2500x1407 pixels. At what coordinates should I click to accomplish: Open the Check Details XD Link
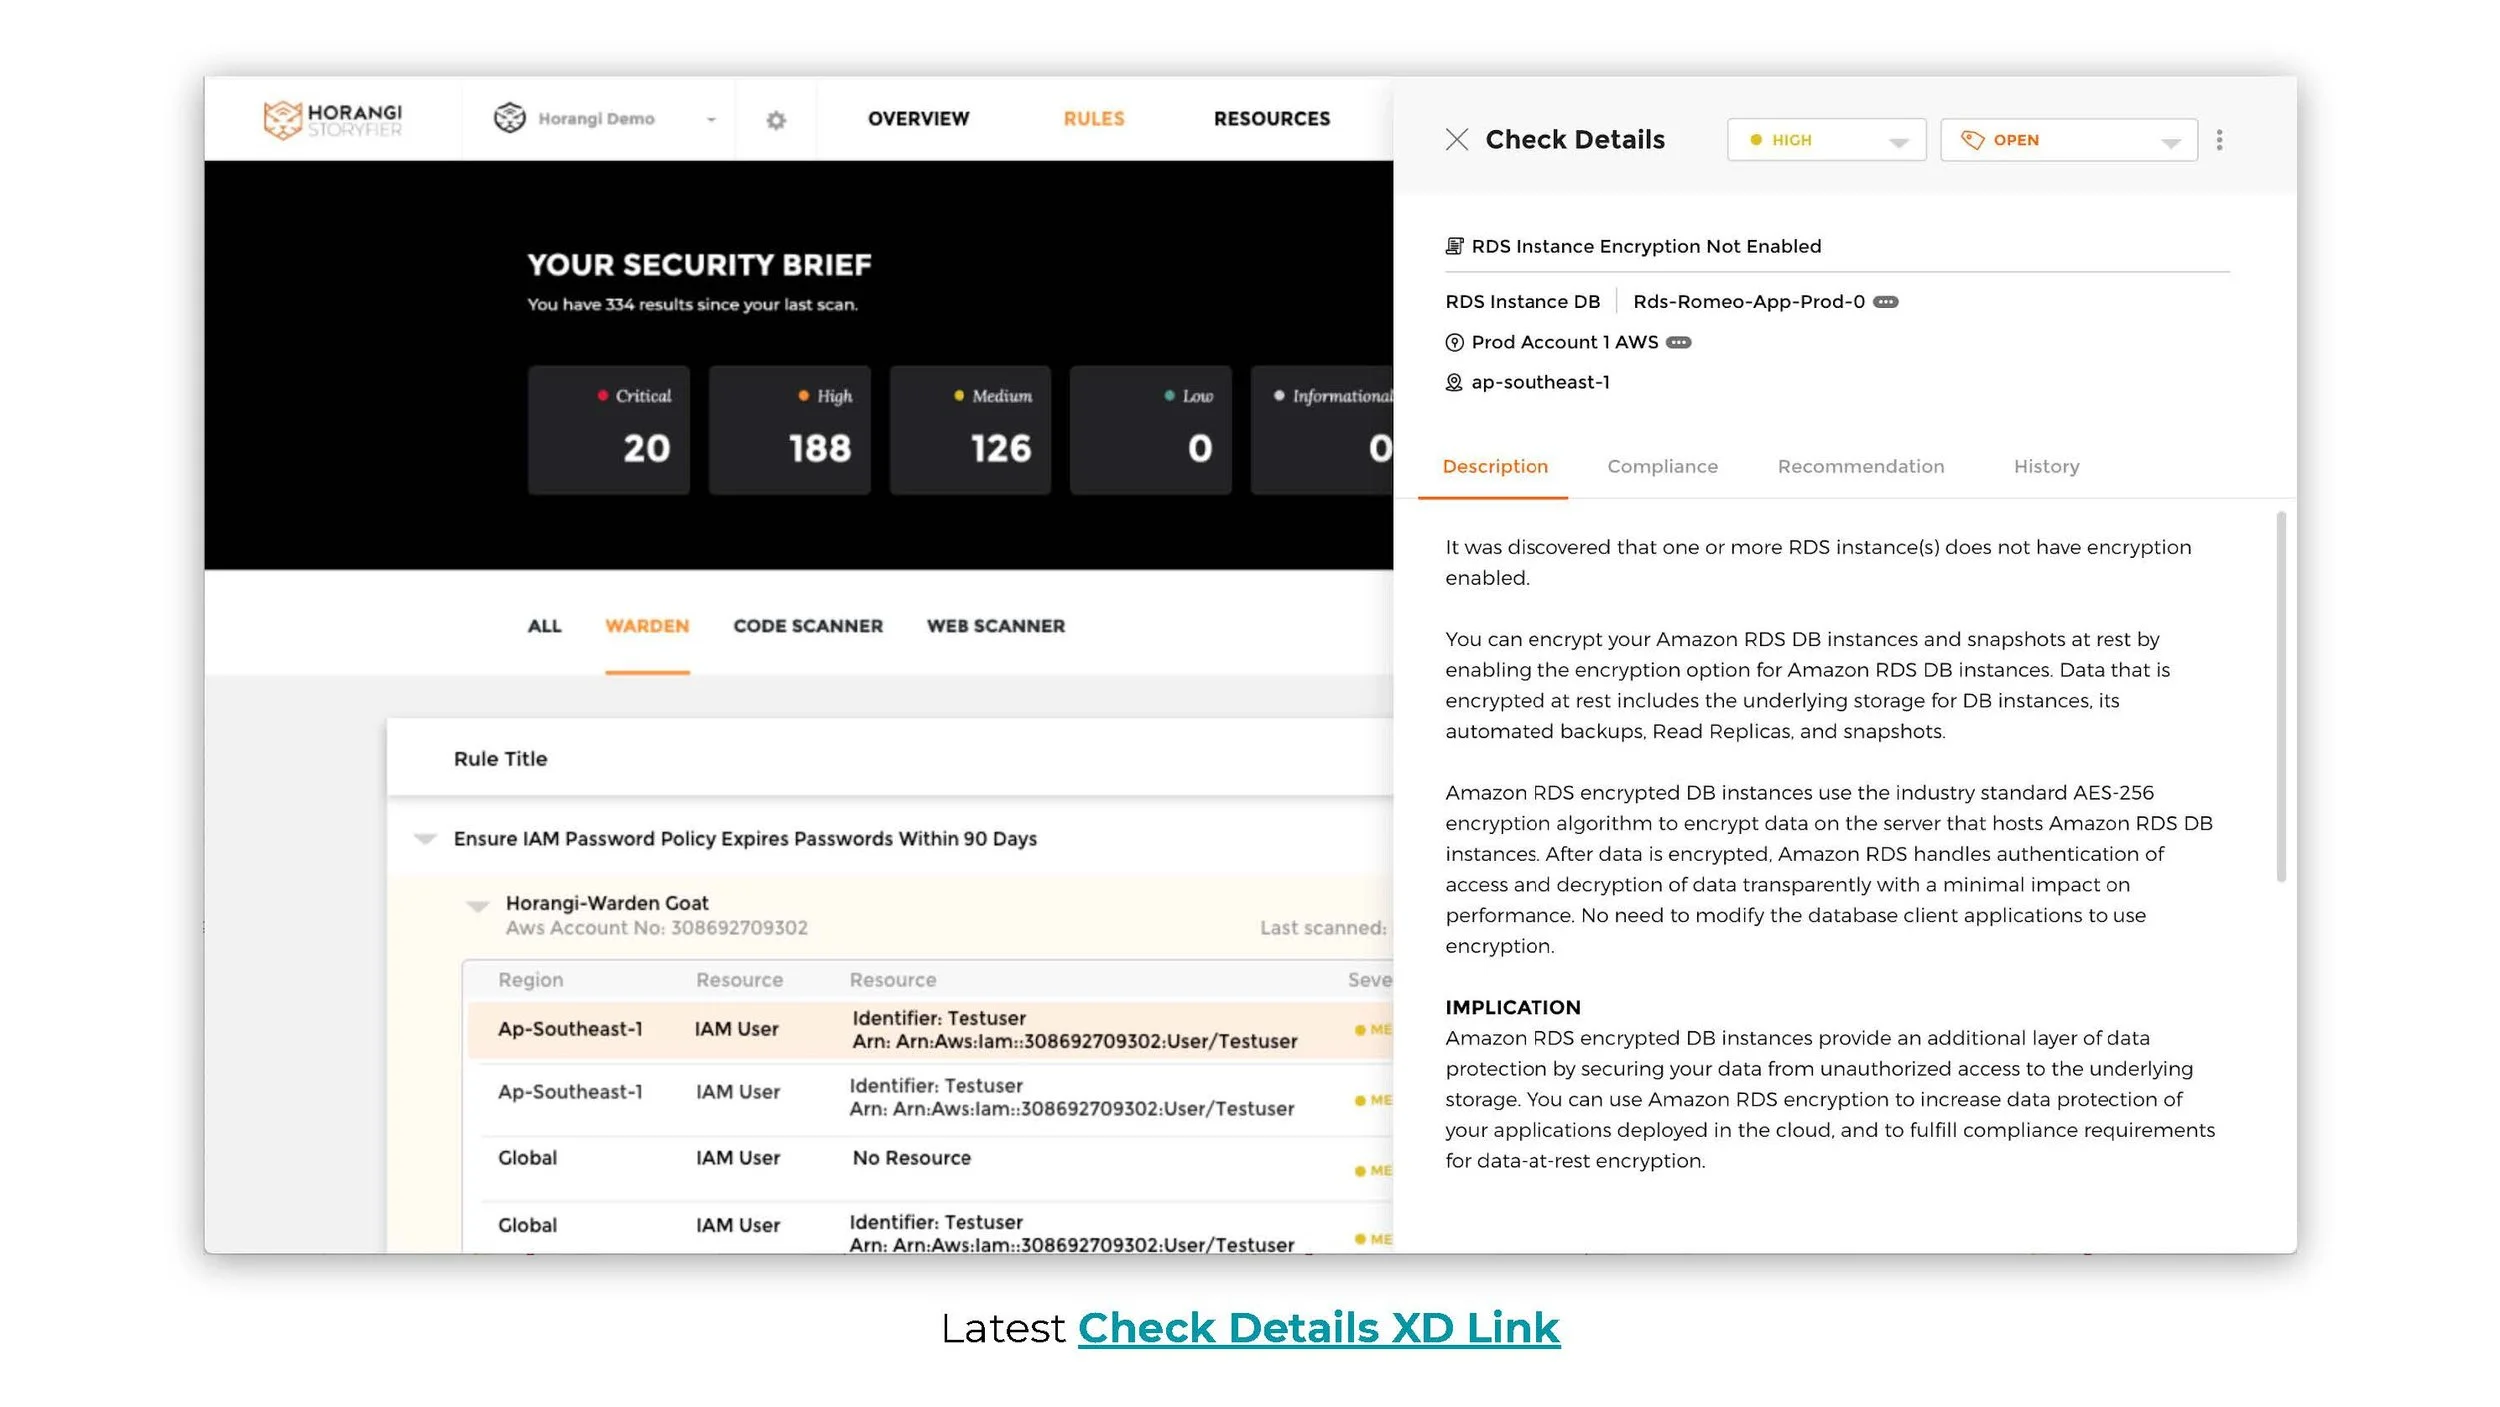point(1318,1328)
